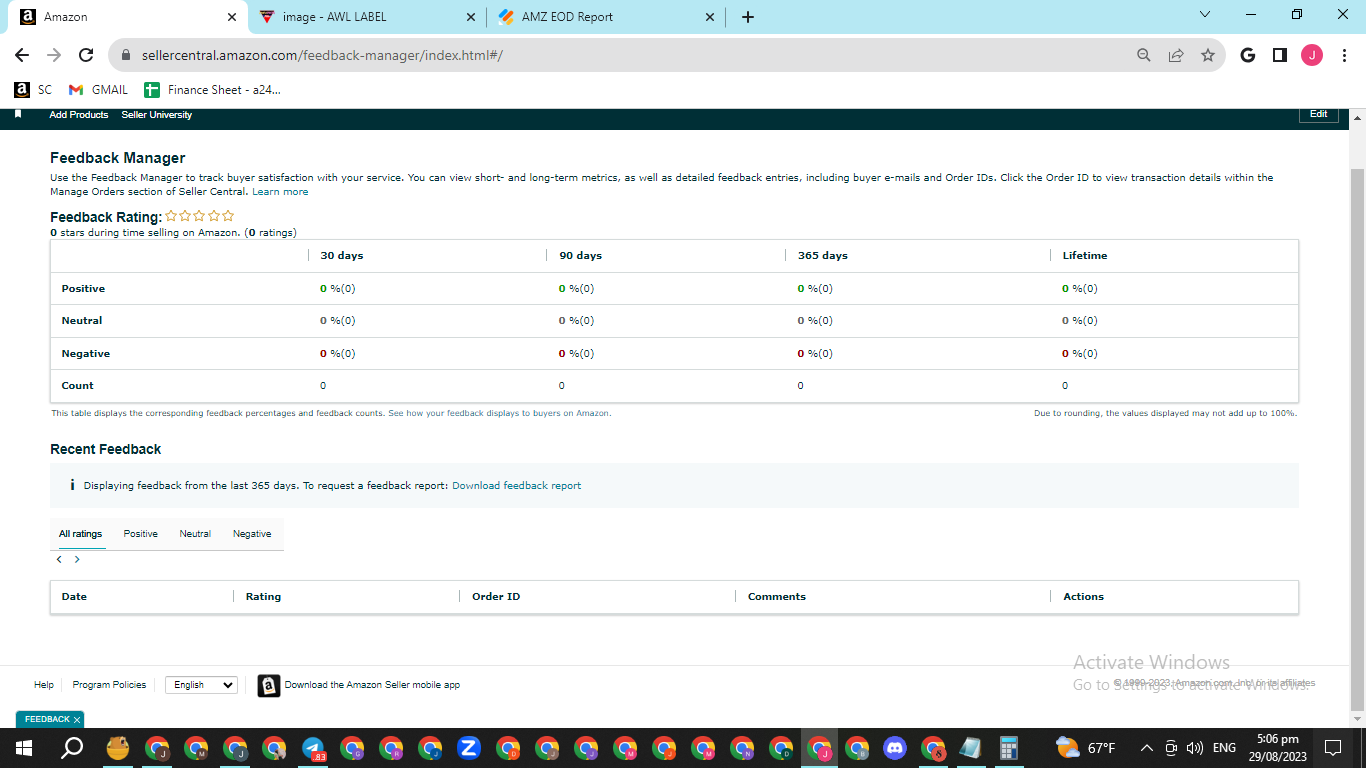Click the "30 days" column header
The height and width of the screenshot is (768, 1366).
(x=342, y=256)
